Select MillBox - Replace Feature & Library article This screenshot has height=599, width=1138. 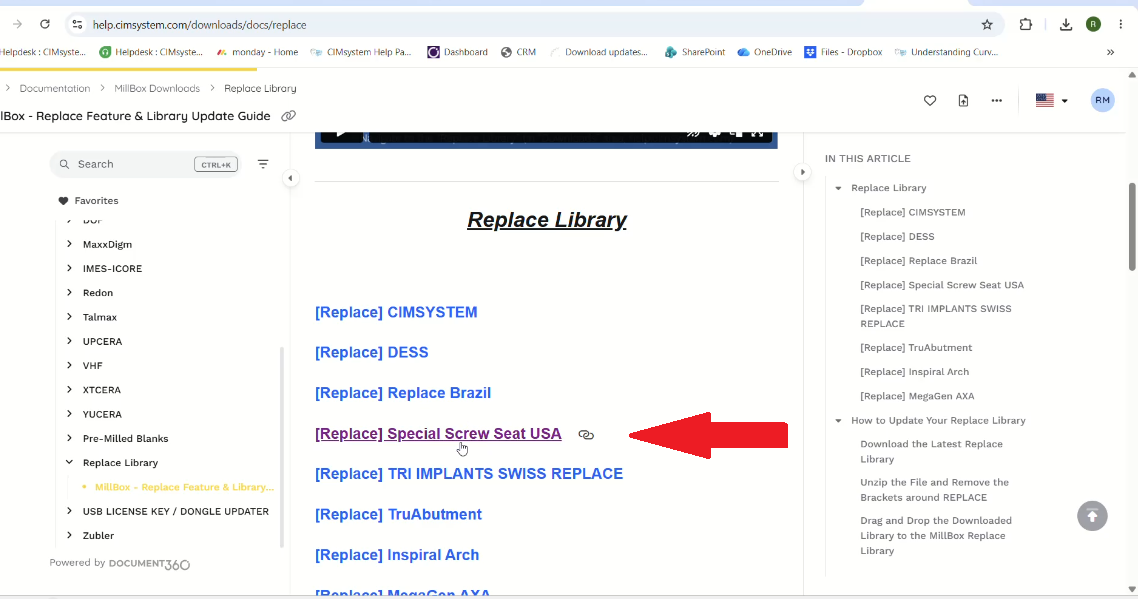184,487
